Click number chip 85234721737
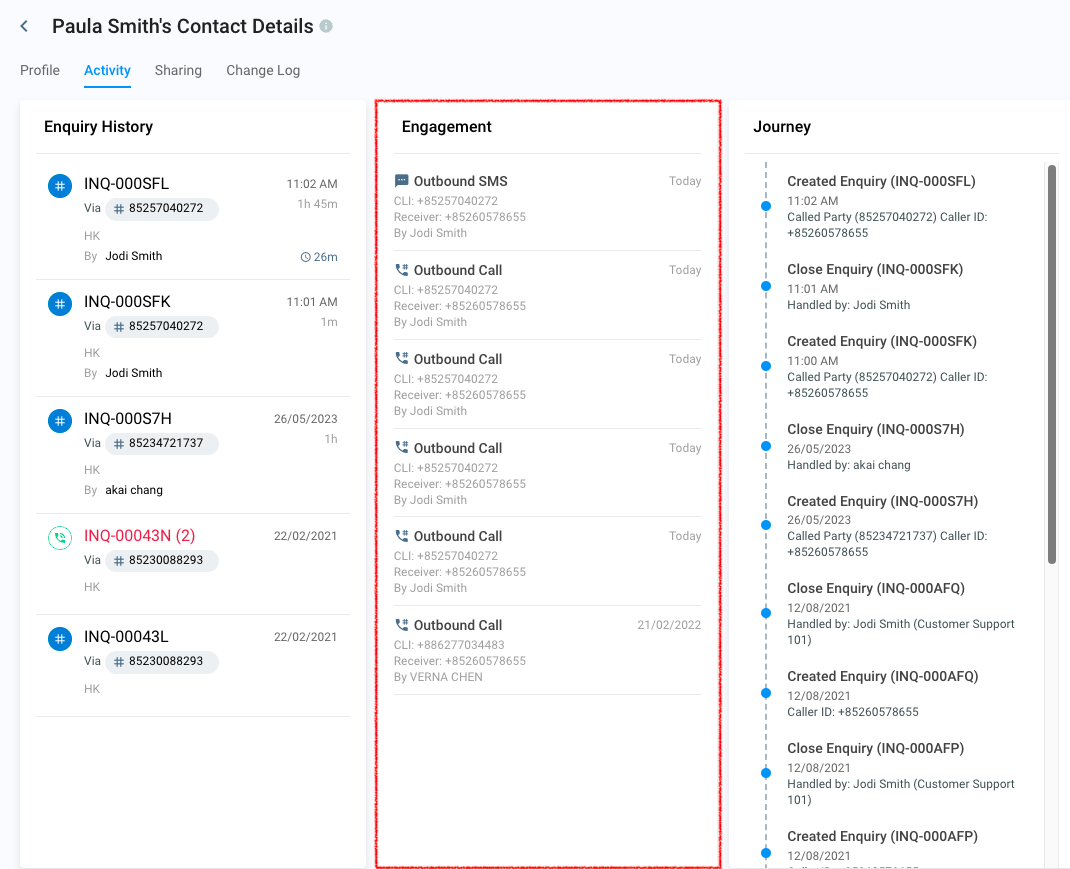 [x=162, y=443]
